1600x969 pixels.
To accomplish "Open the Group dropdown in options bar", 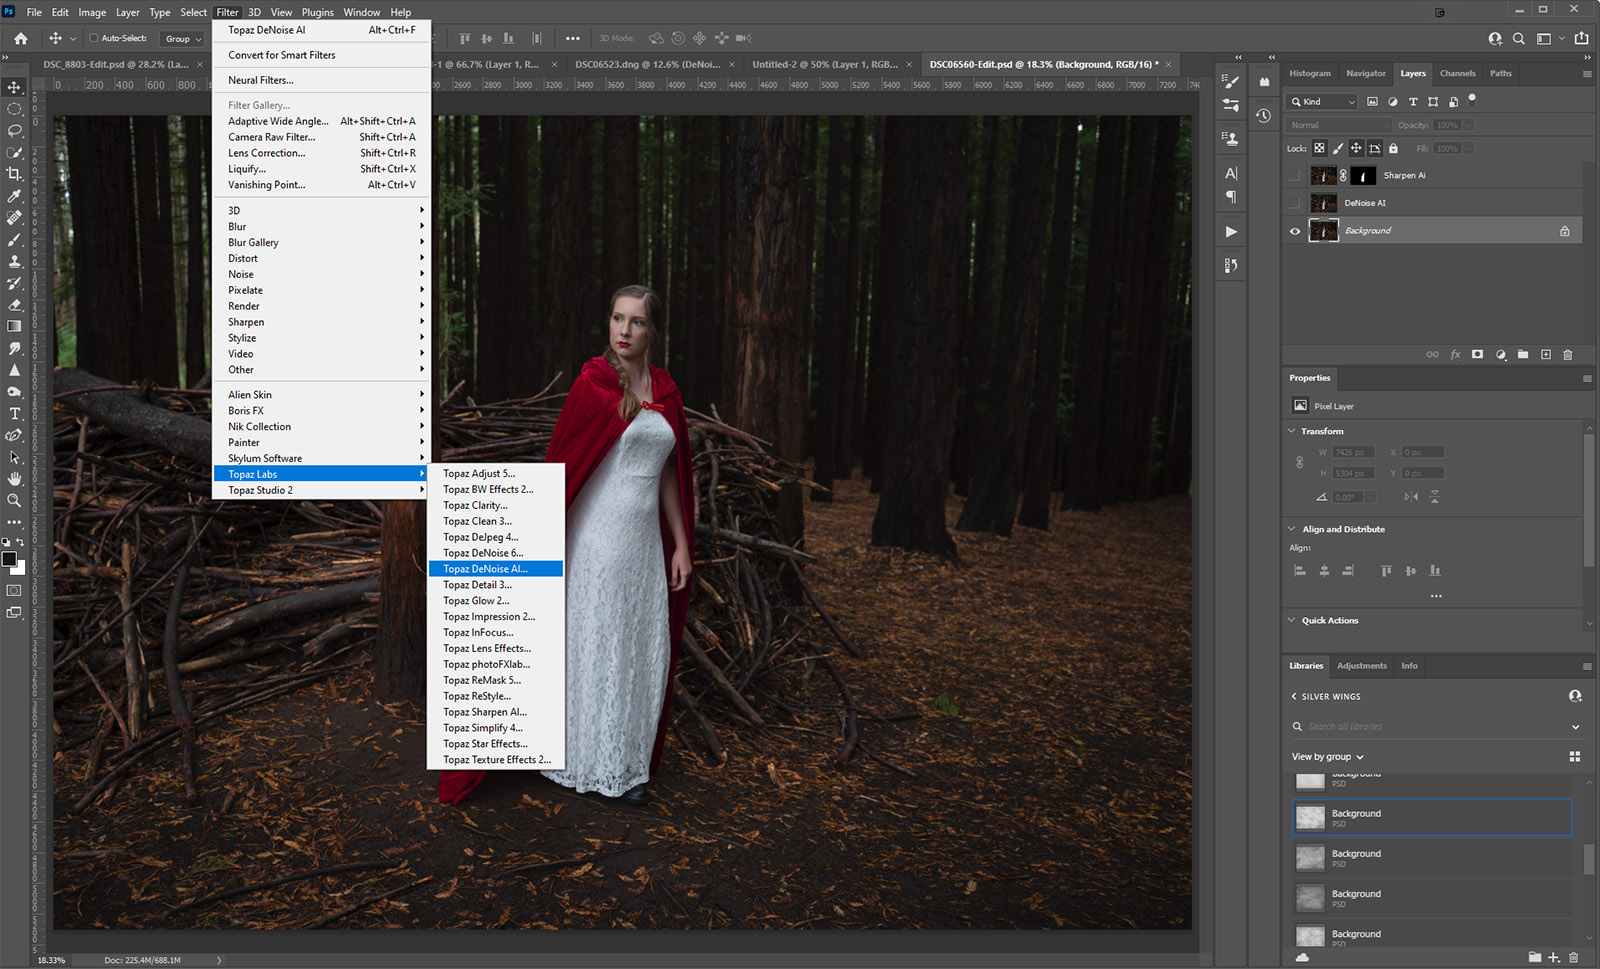I will 184,39.
